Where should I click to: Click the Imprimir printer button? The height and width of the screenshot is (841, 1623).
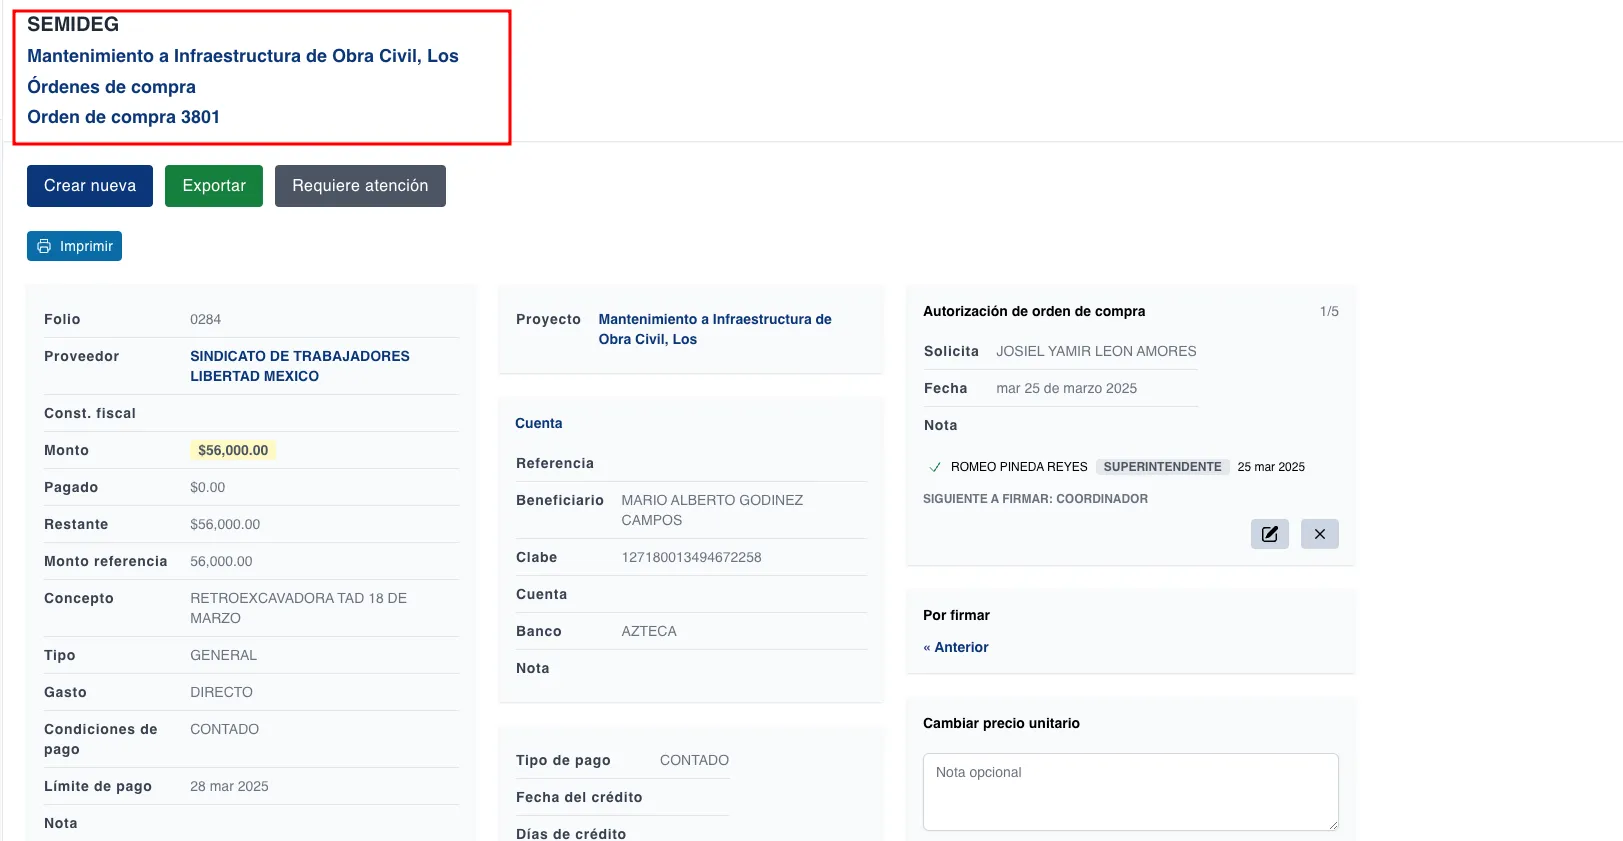(x=74, y=246)
